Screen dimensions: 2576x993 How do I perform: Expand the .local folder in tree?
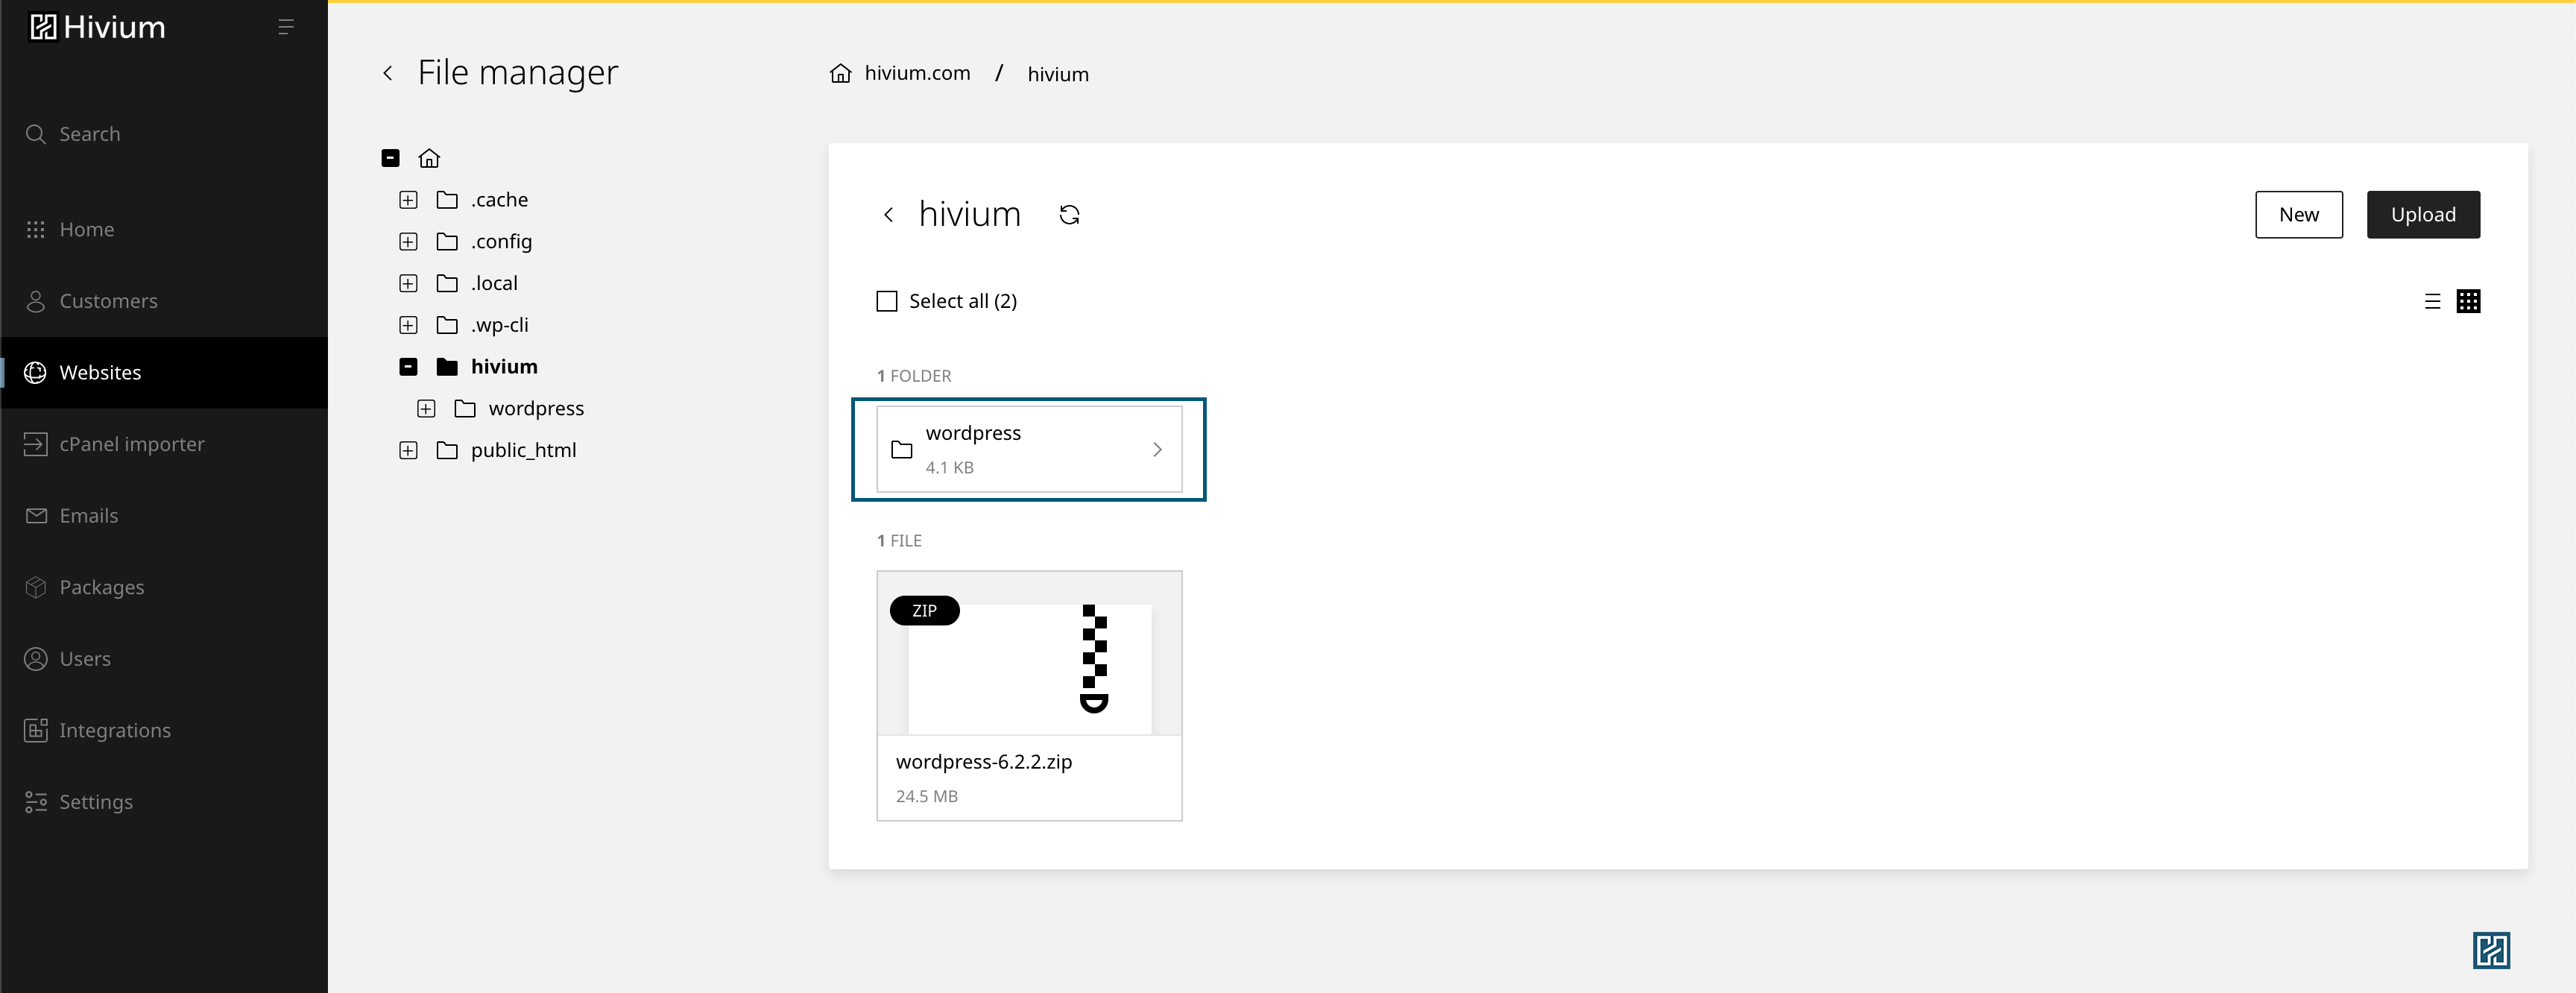point(408,283)
